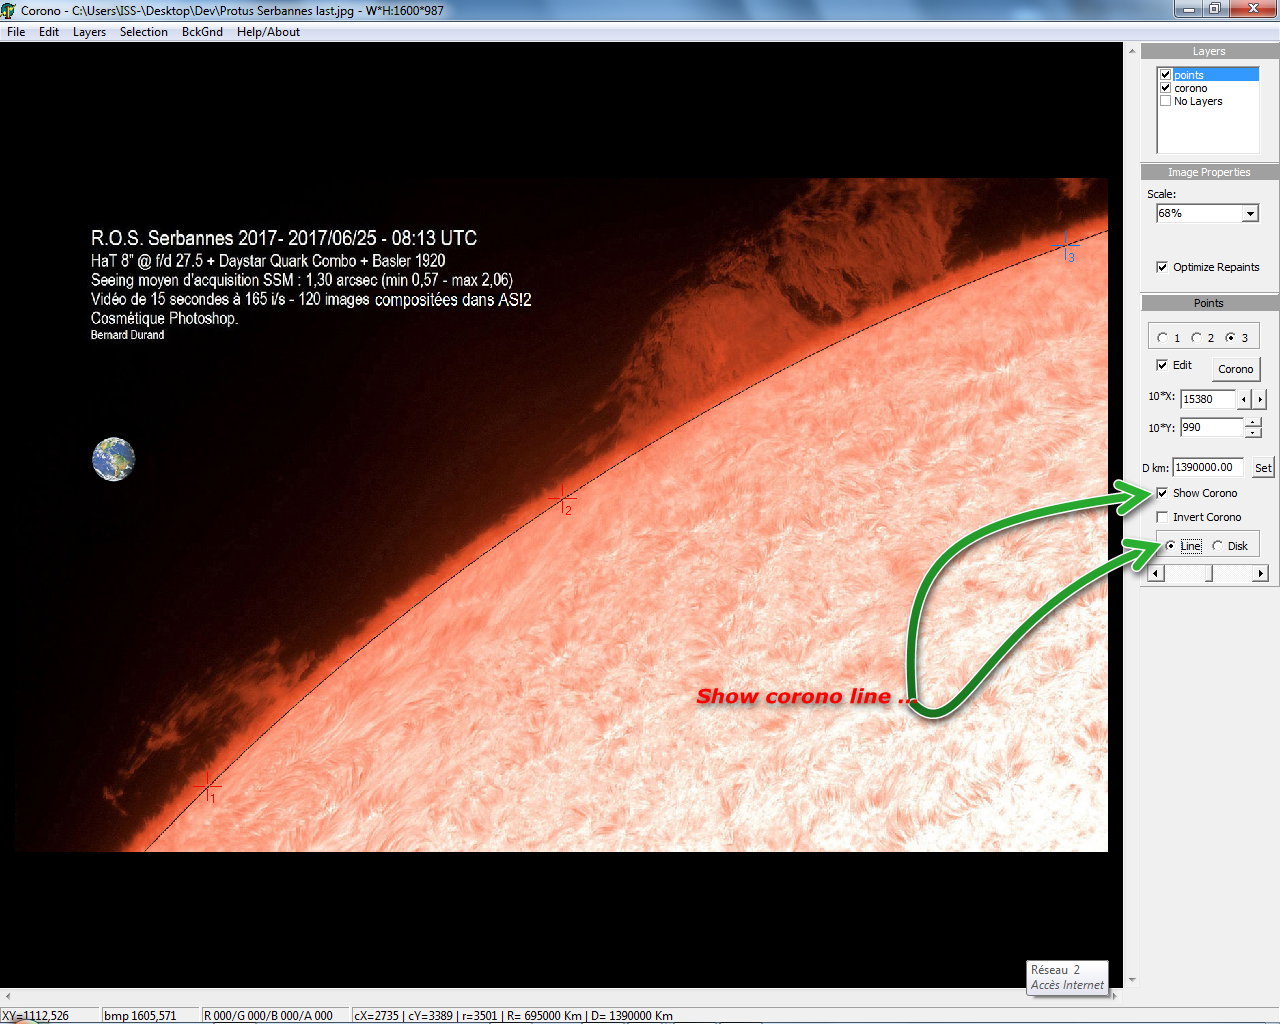Click the blue marker point 3
Image resolution: width=1280 pixels, height=1024 pixels.
tap(1066, 245)
